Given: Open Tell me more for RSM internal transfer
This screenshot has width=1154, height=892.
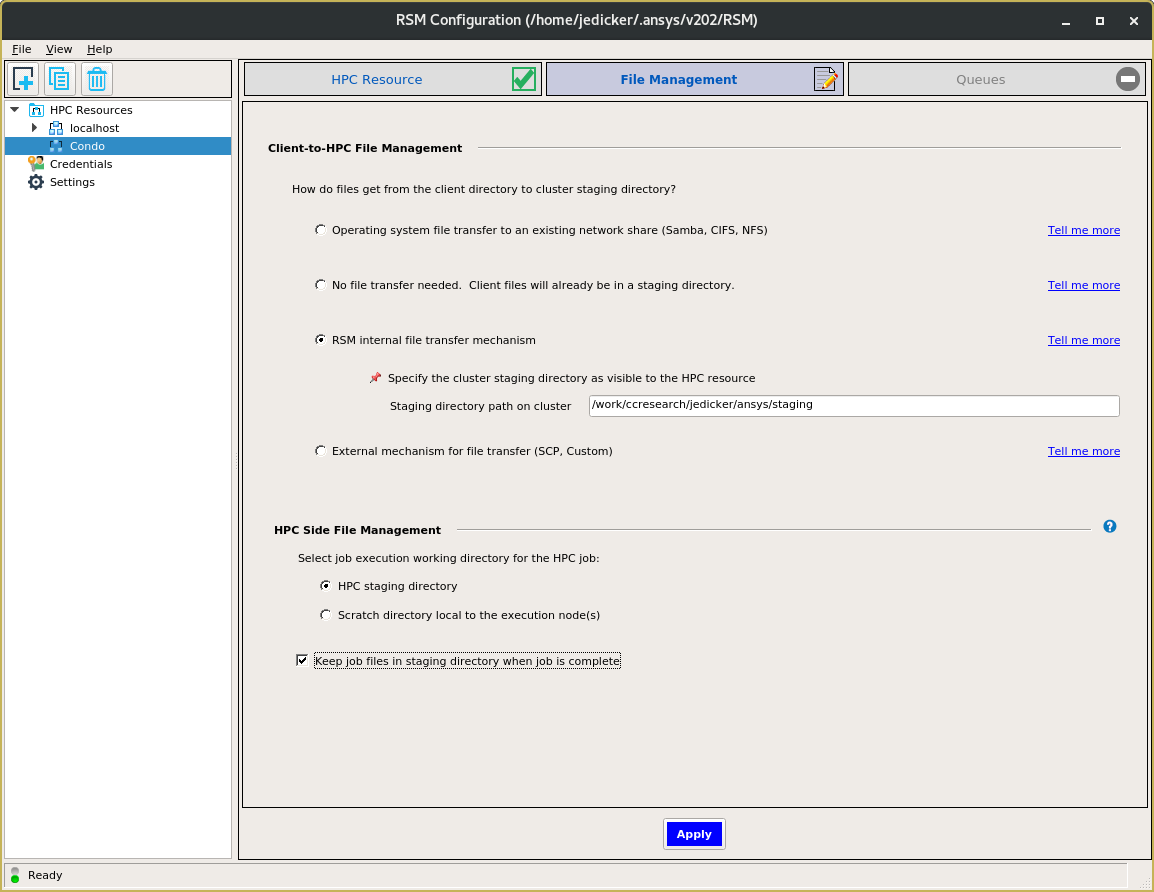Looking at the screenshot, I should pos(1083,340).
